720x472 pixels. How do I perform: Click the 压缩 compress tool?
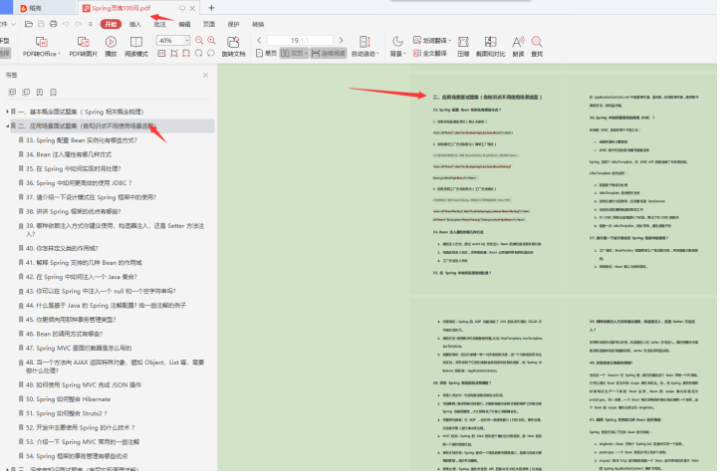click(x=463, y=47)
